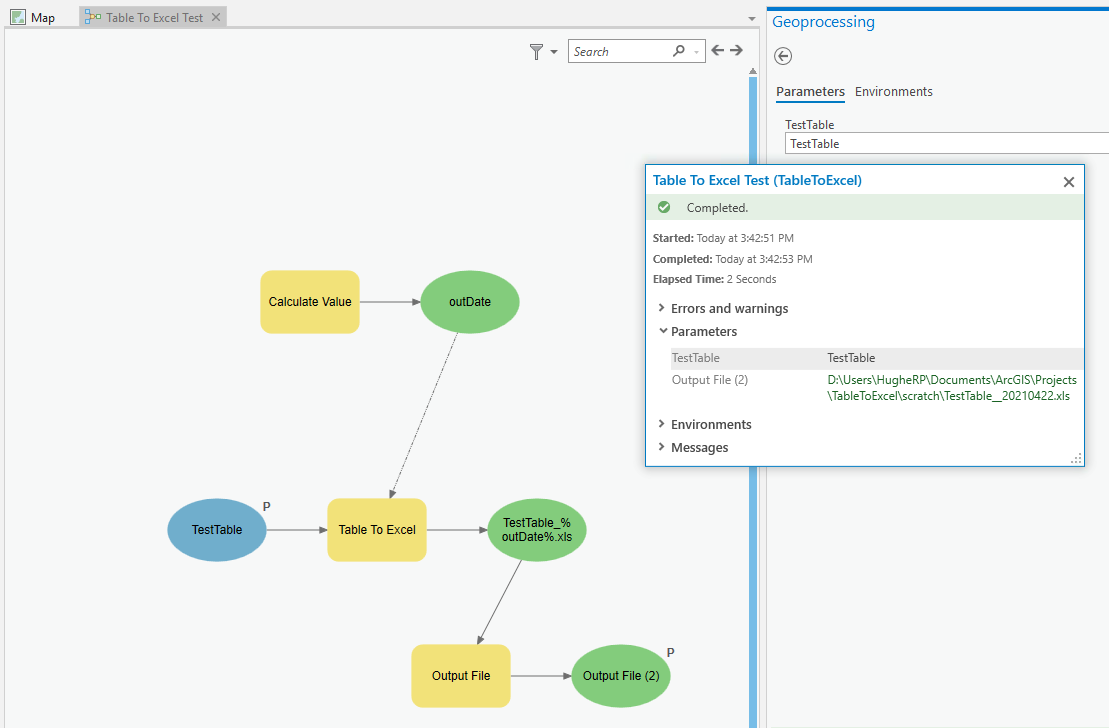Click the filter funnel icon
Image resolution: width=1109 pixels, height=728 pixels.
coord(537,51)
